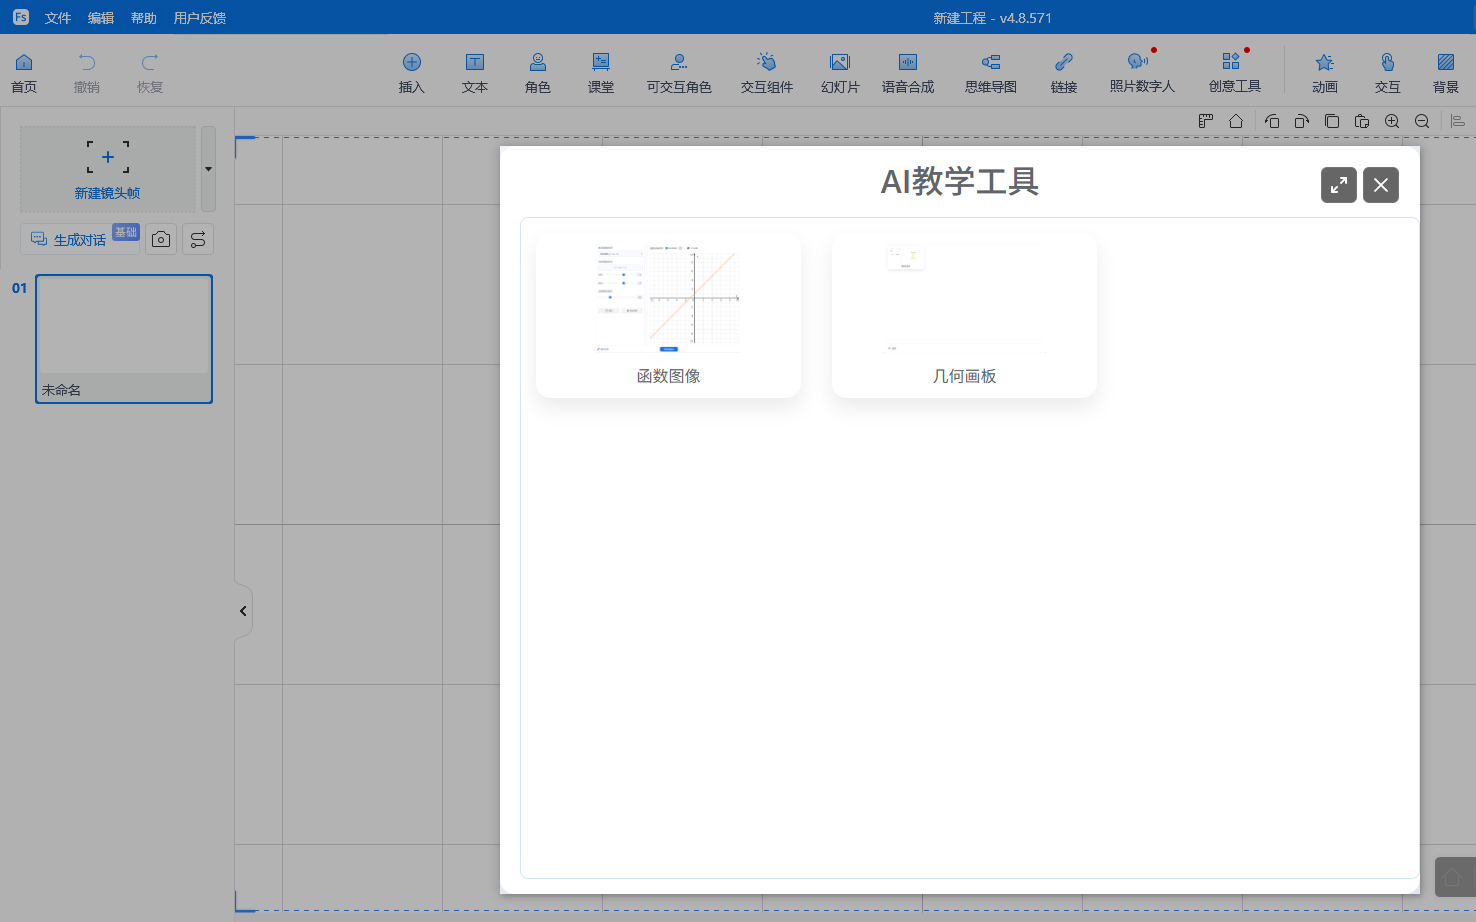1476x922 pixels.
Task: Click the camera snapshot icon
Action: tap(161, 240)
